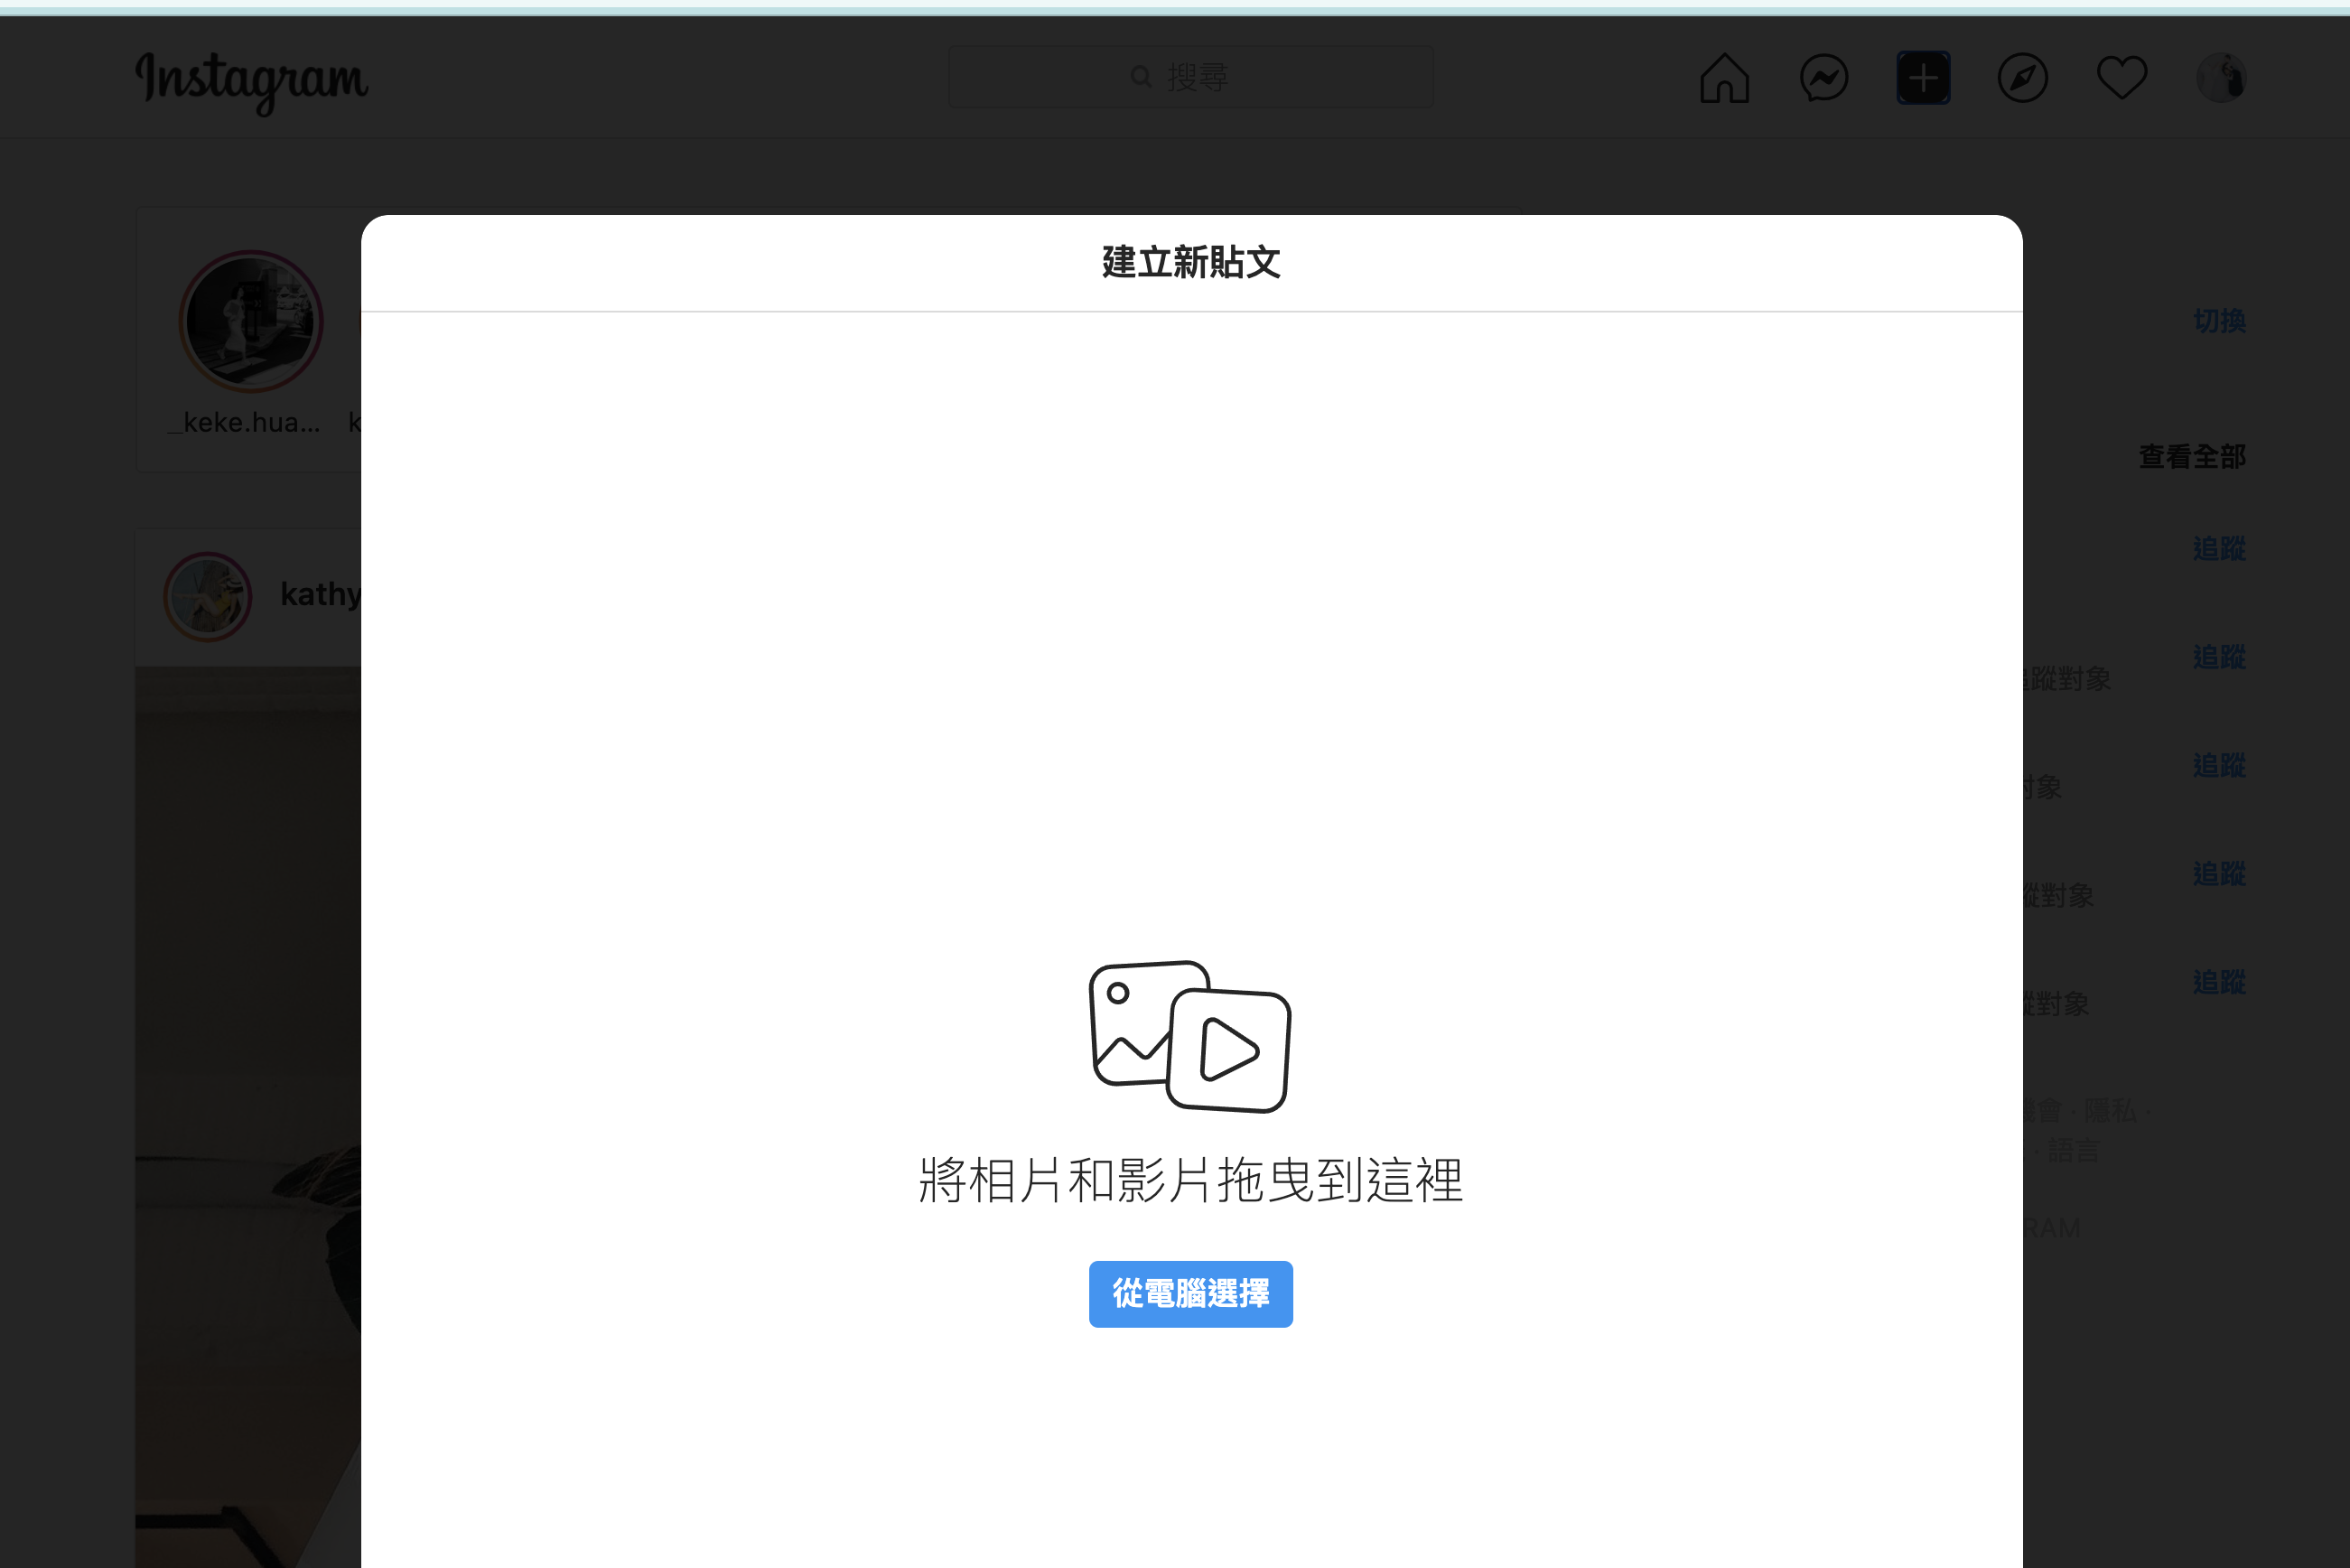Click kathy's profile picture
Viewport: 2350px width, 1568px height.
(x=208, y=596)
